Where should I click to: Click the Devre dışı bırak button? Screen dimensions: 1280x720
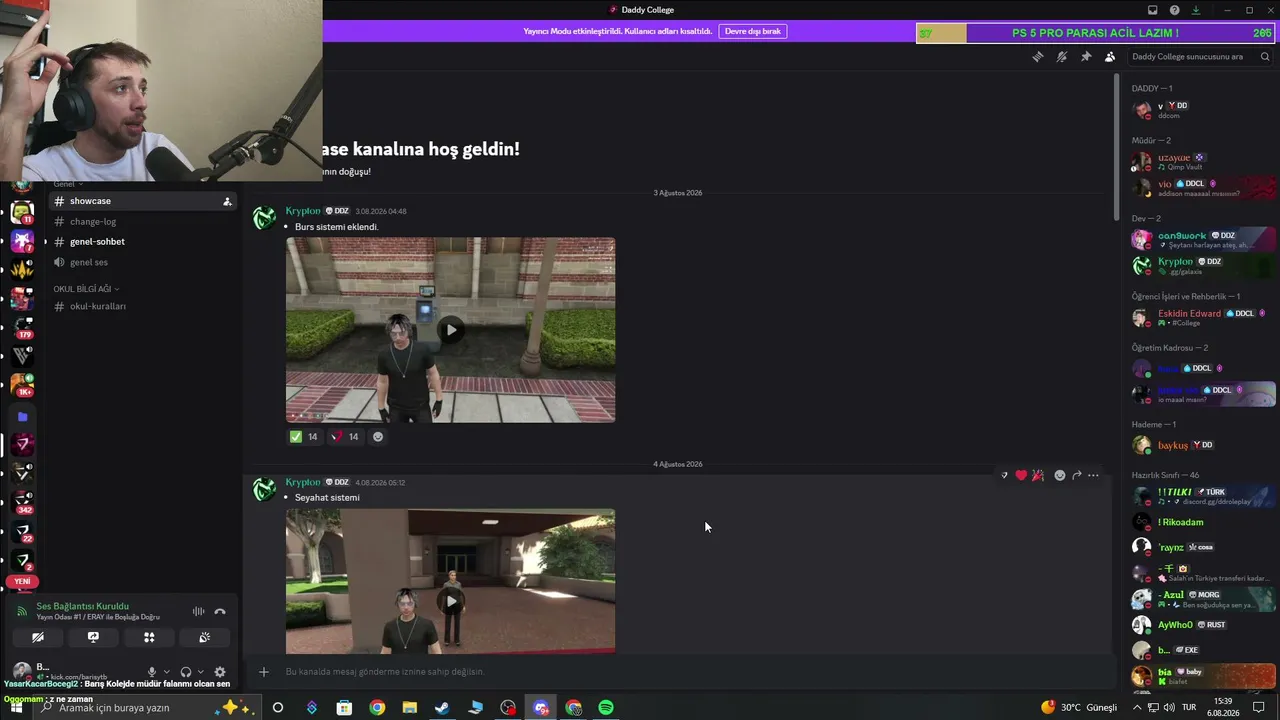click(x=753, y=31)
